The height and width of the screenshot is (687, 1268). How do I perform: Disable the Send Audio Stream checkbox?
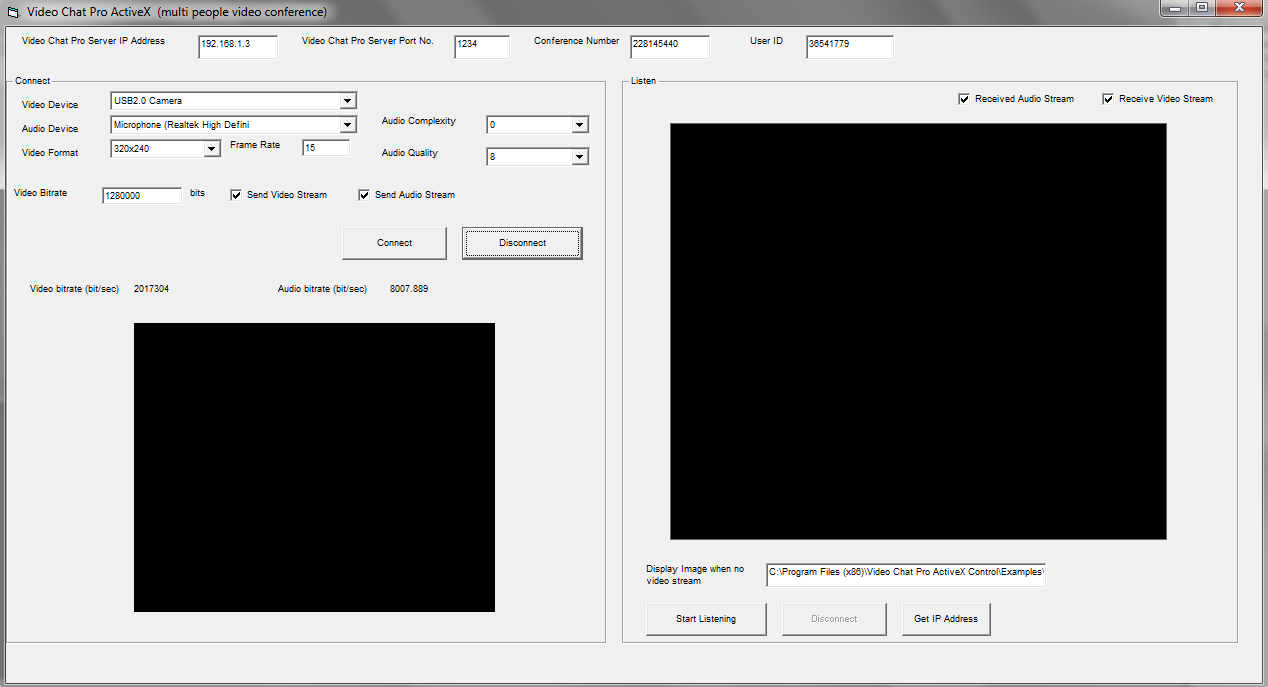click(364, 195)
